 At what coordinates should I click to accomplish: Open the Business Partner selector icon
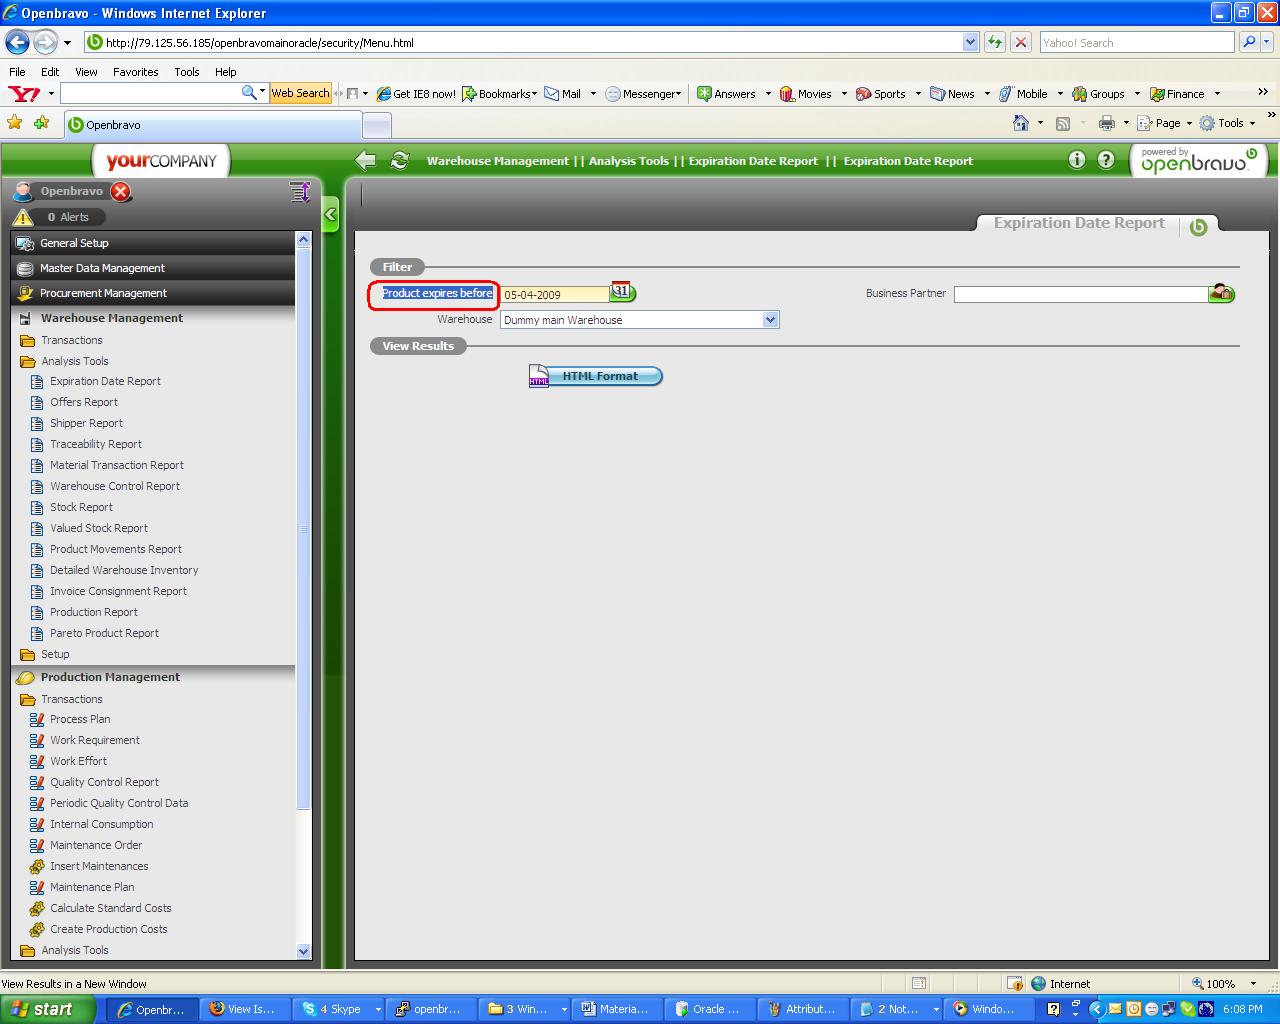click(x=1221, y=293)
